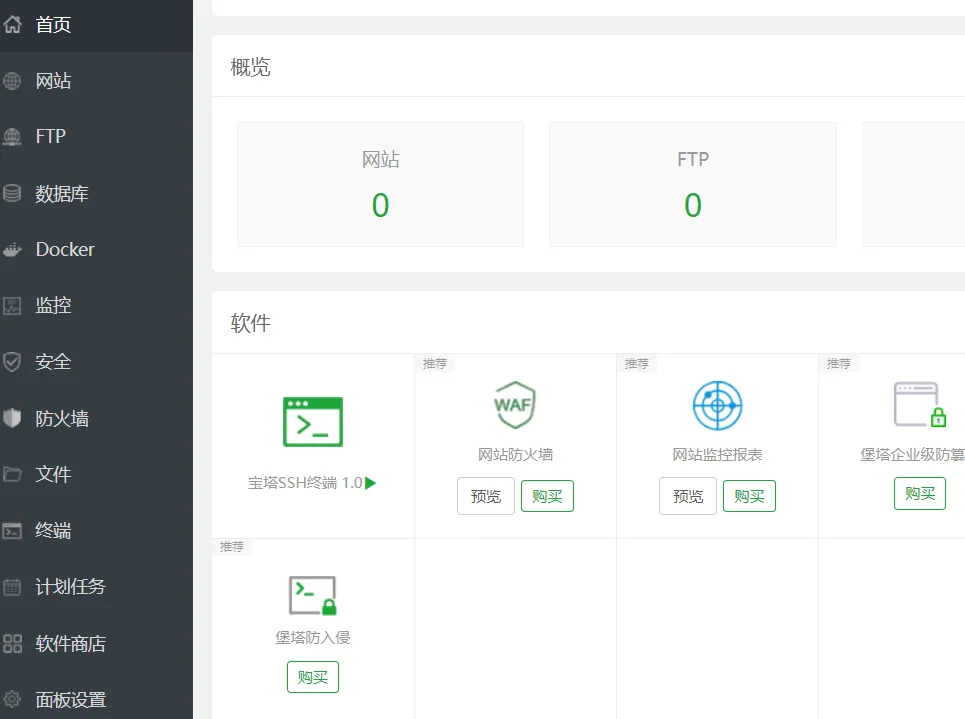Click the 网站监控报表 radar icon
Screen dimensions: 965x719
(x=717, y=406)
